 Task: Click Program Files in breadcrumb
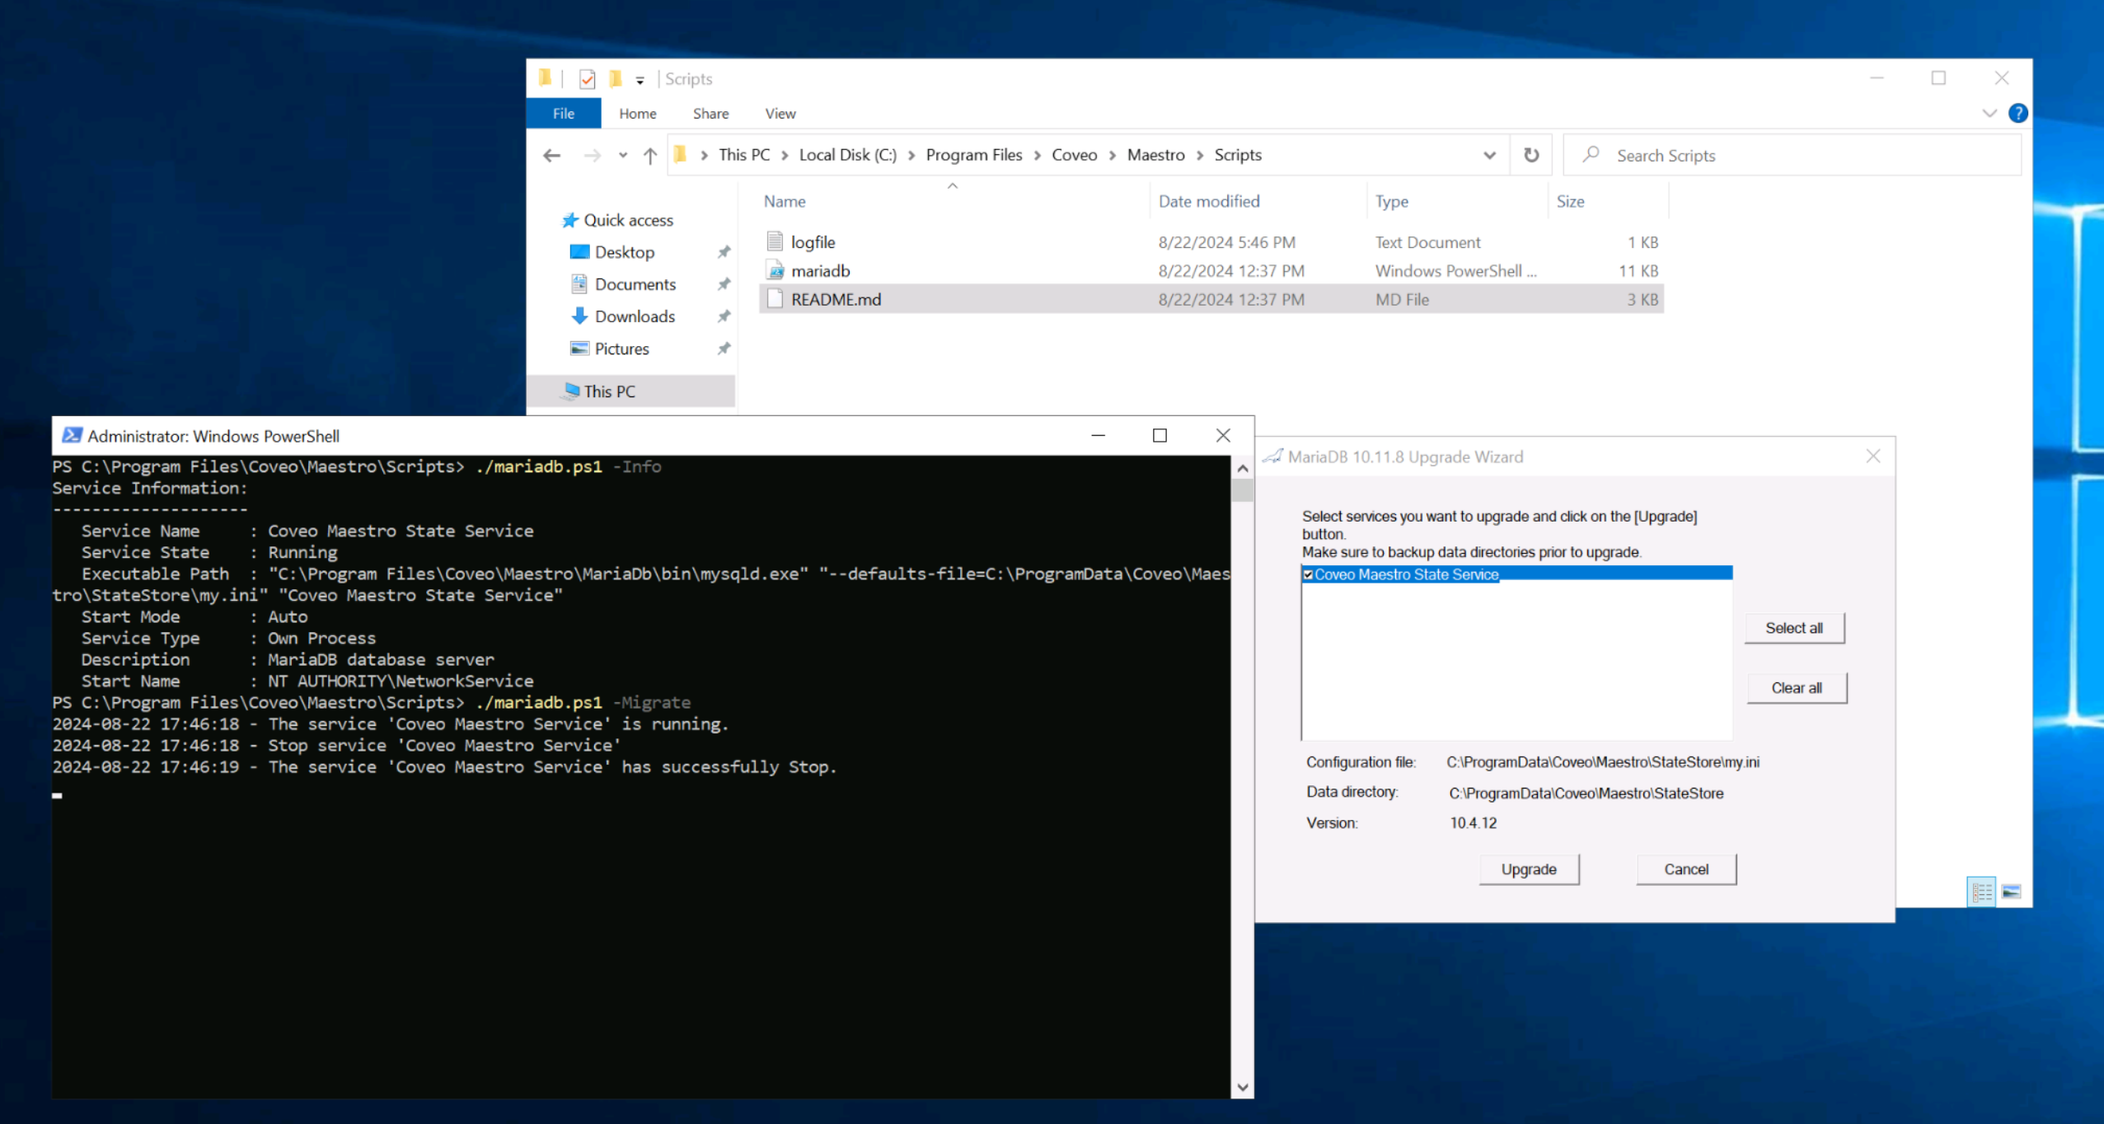[x=974, y=155]
